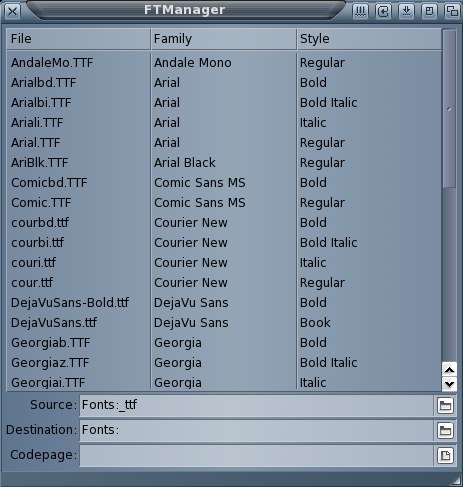This screenshot has height=487, width=463.
Task: Pick courbi.ttf in the File column
Action: click(37, 243)
